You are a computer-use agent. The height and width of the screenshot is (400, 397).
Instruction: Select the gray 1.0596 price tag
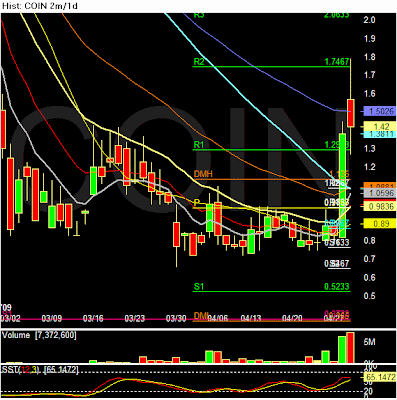coord(379,193)
